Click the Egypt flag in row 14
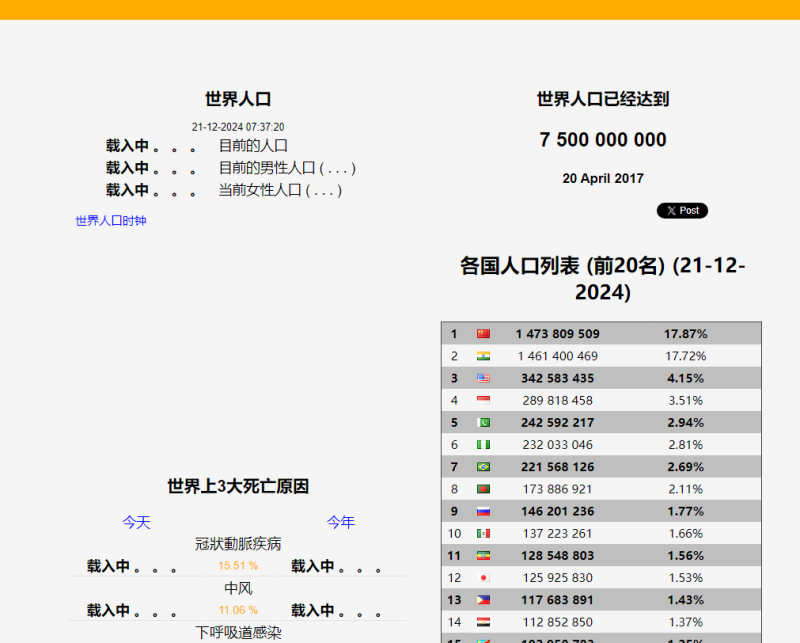Screen dimensions: 800x643 click(484, 622)
